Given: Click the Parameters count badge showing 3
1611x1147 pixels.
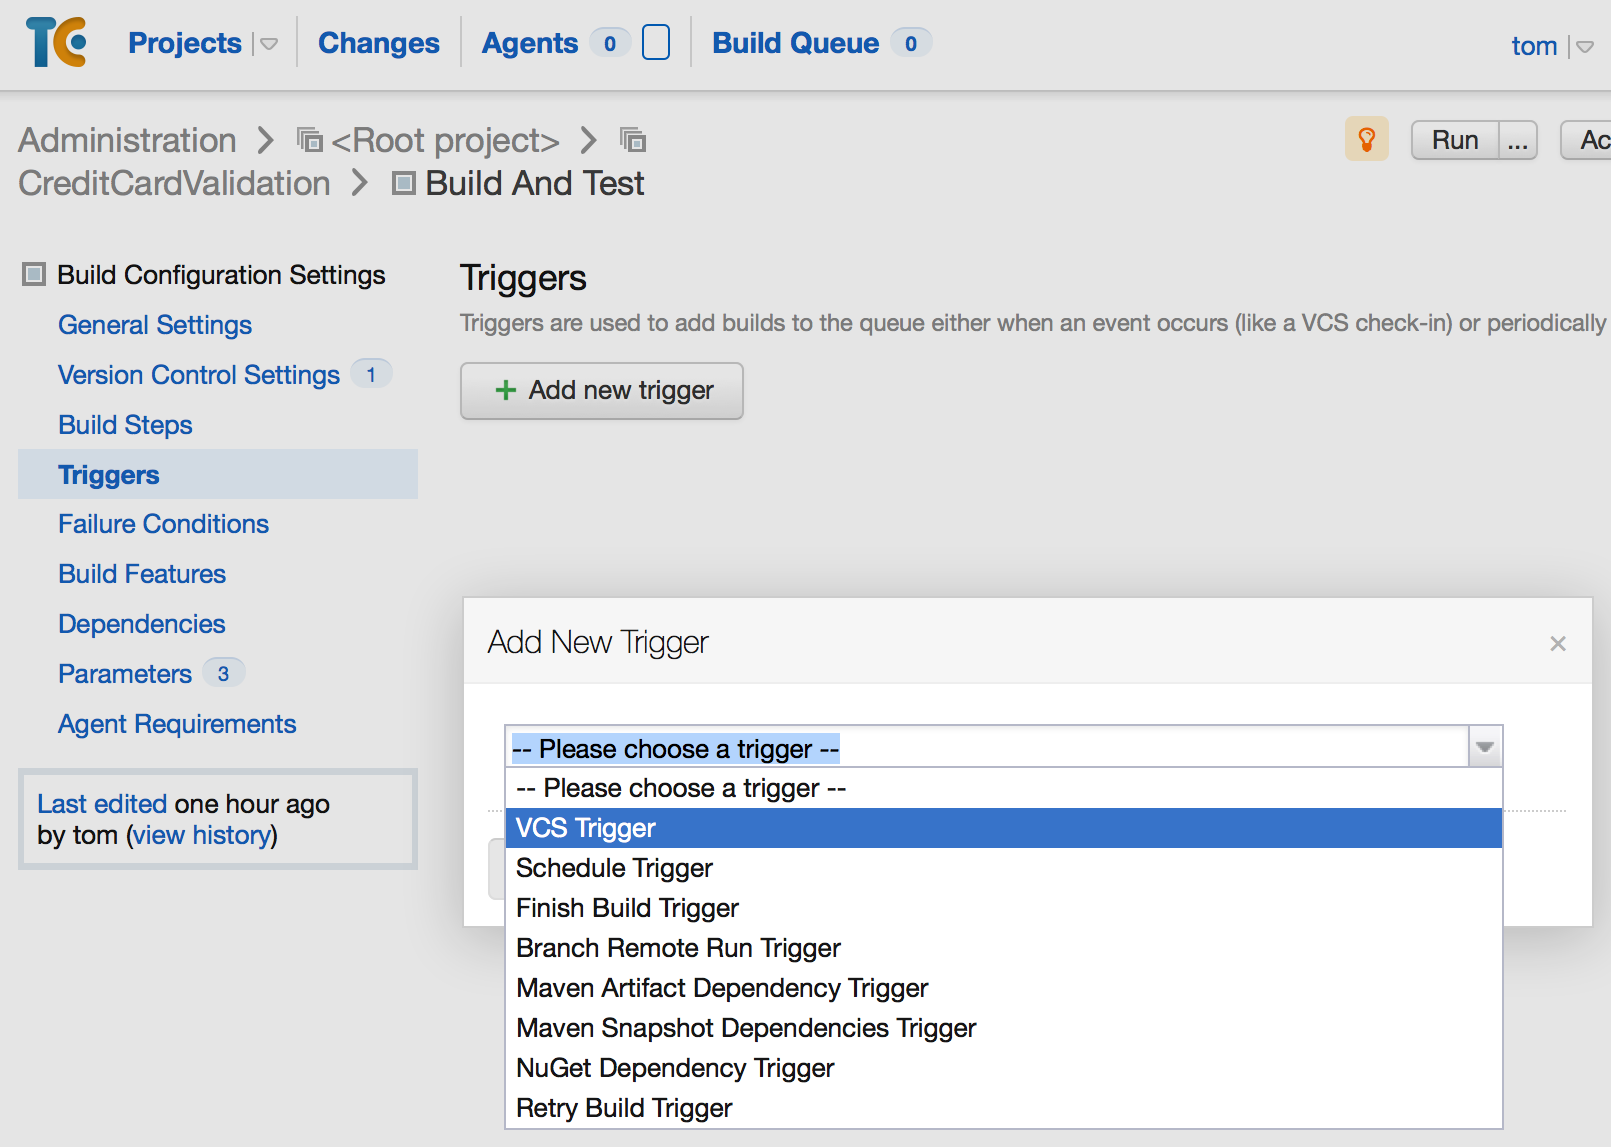Looking at the screenshot, I should click(222, 673).
